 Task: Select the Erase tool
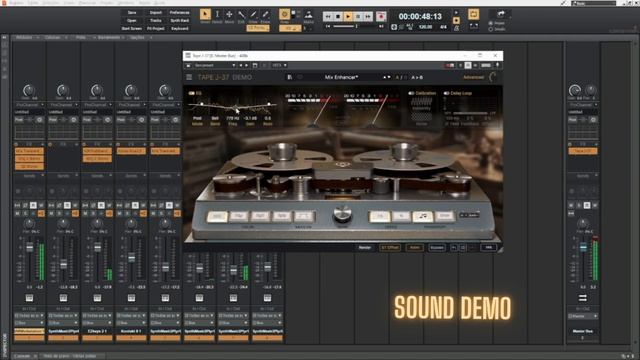click(x=265, y=15)
